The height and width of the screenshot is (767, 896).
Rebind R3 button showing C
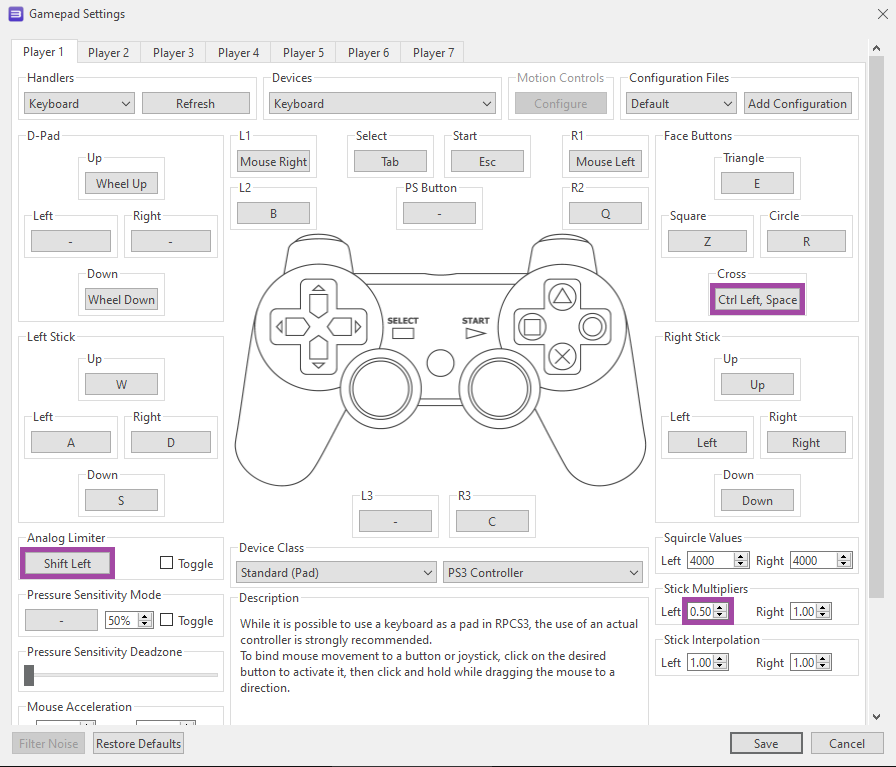pos(492,521)
